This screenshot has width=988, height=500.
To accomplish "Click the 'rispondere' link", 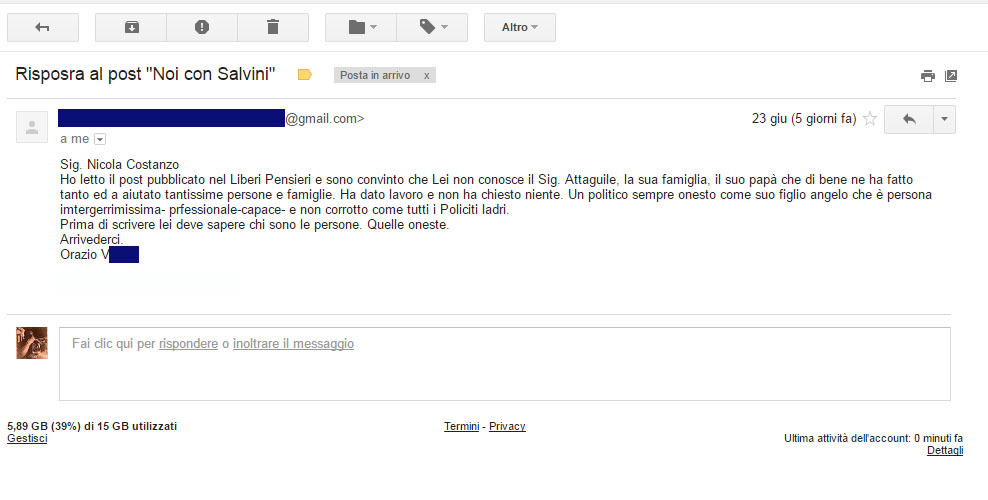I will (188, 344).
